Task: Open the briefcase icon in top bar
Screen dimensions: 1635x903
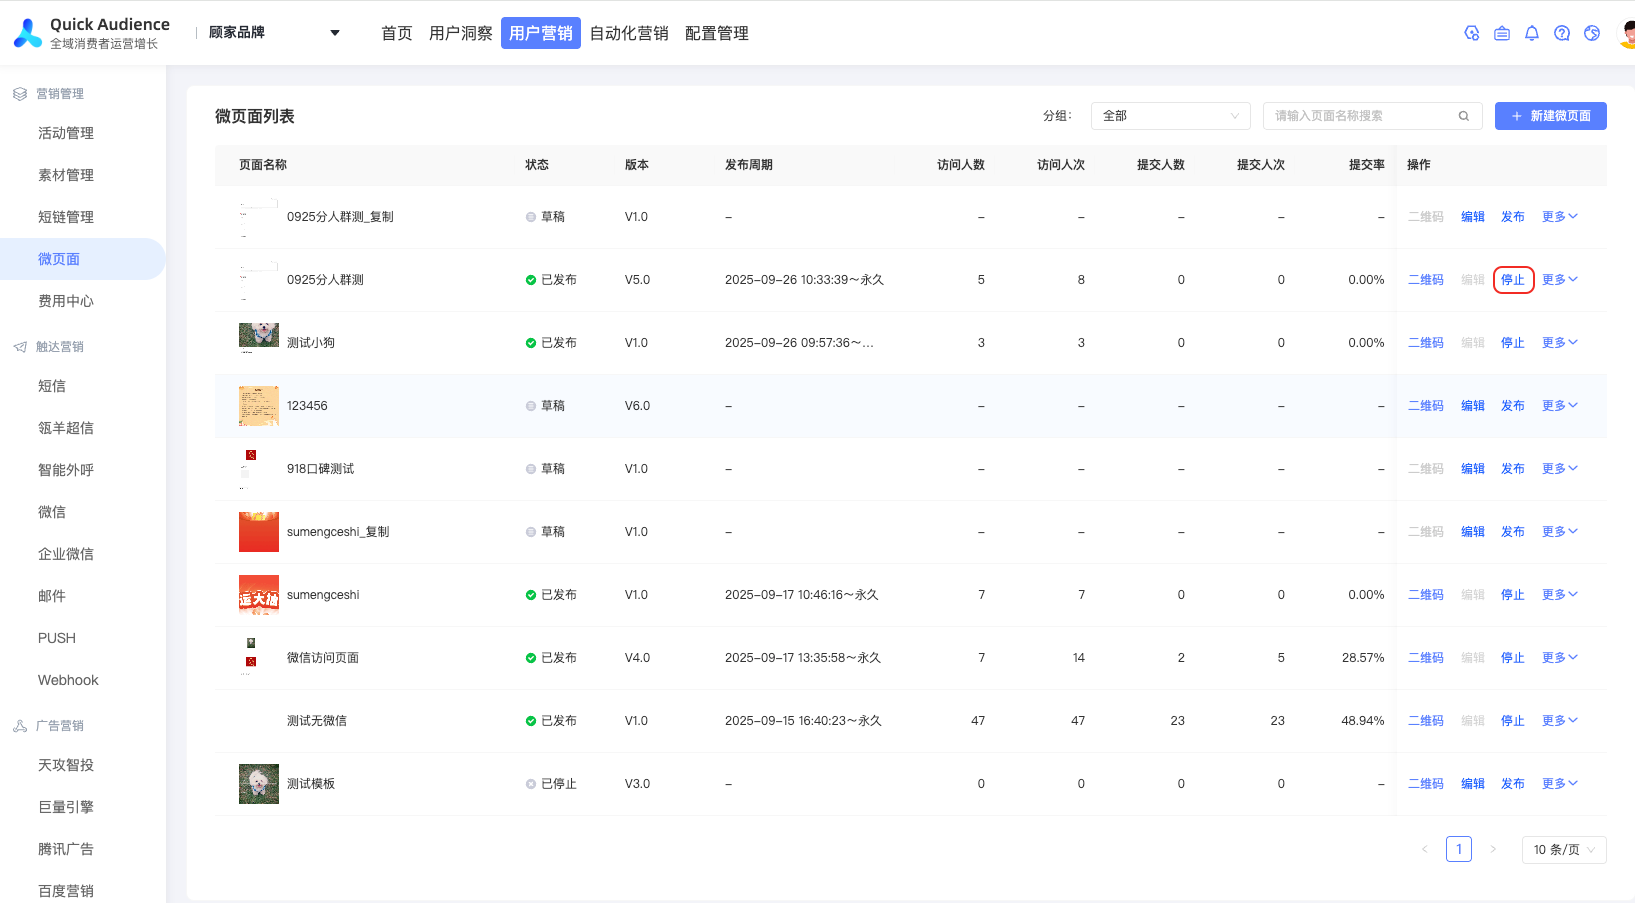Action: pyautogui.click(x=1501, y=33)
